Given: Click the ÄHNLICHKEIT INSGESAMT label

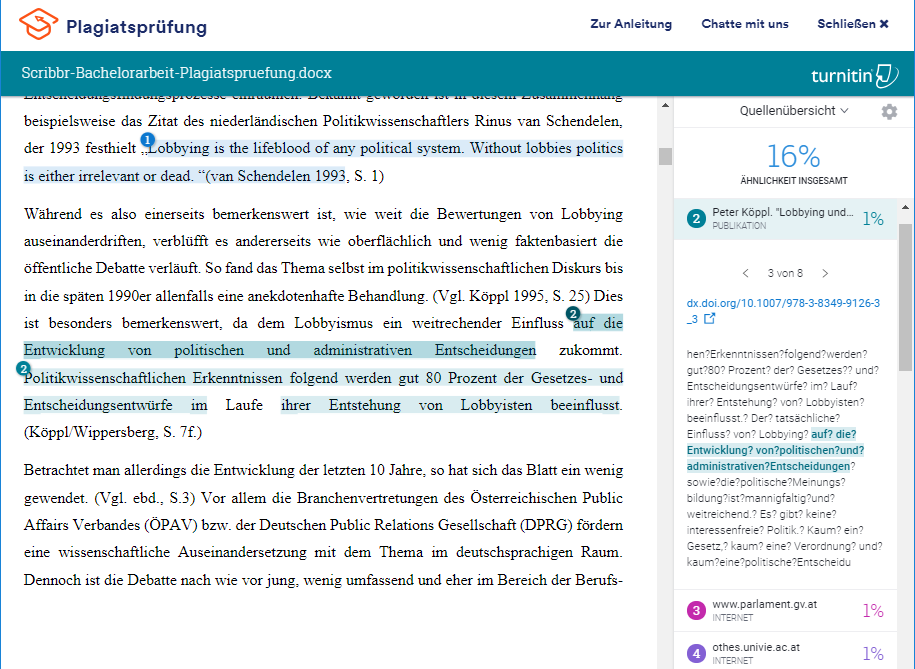Looking at the screenshot, I should [794, 181].
